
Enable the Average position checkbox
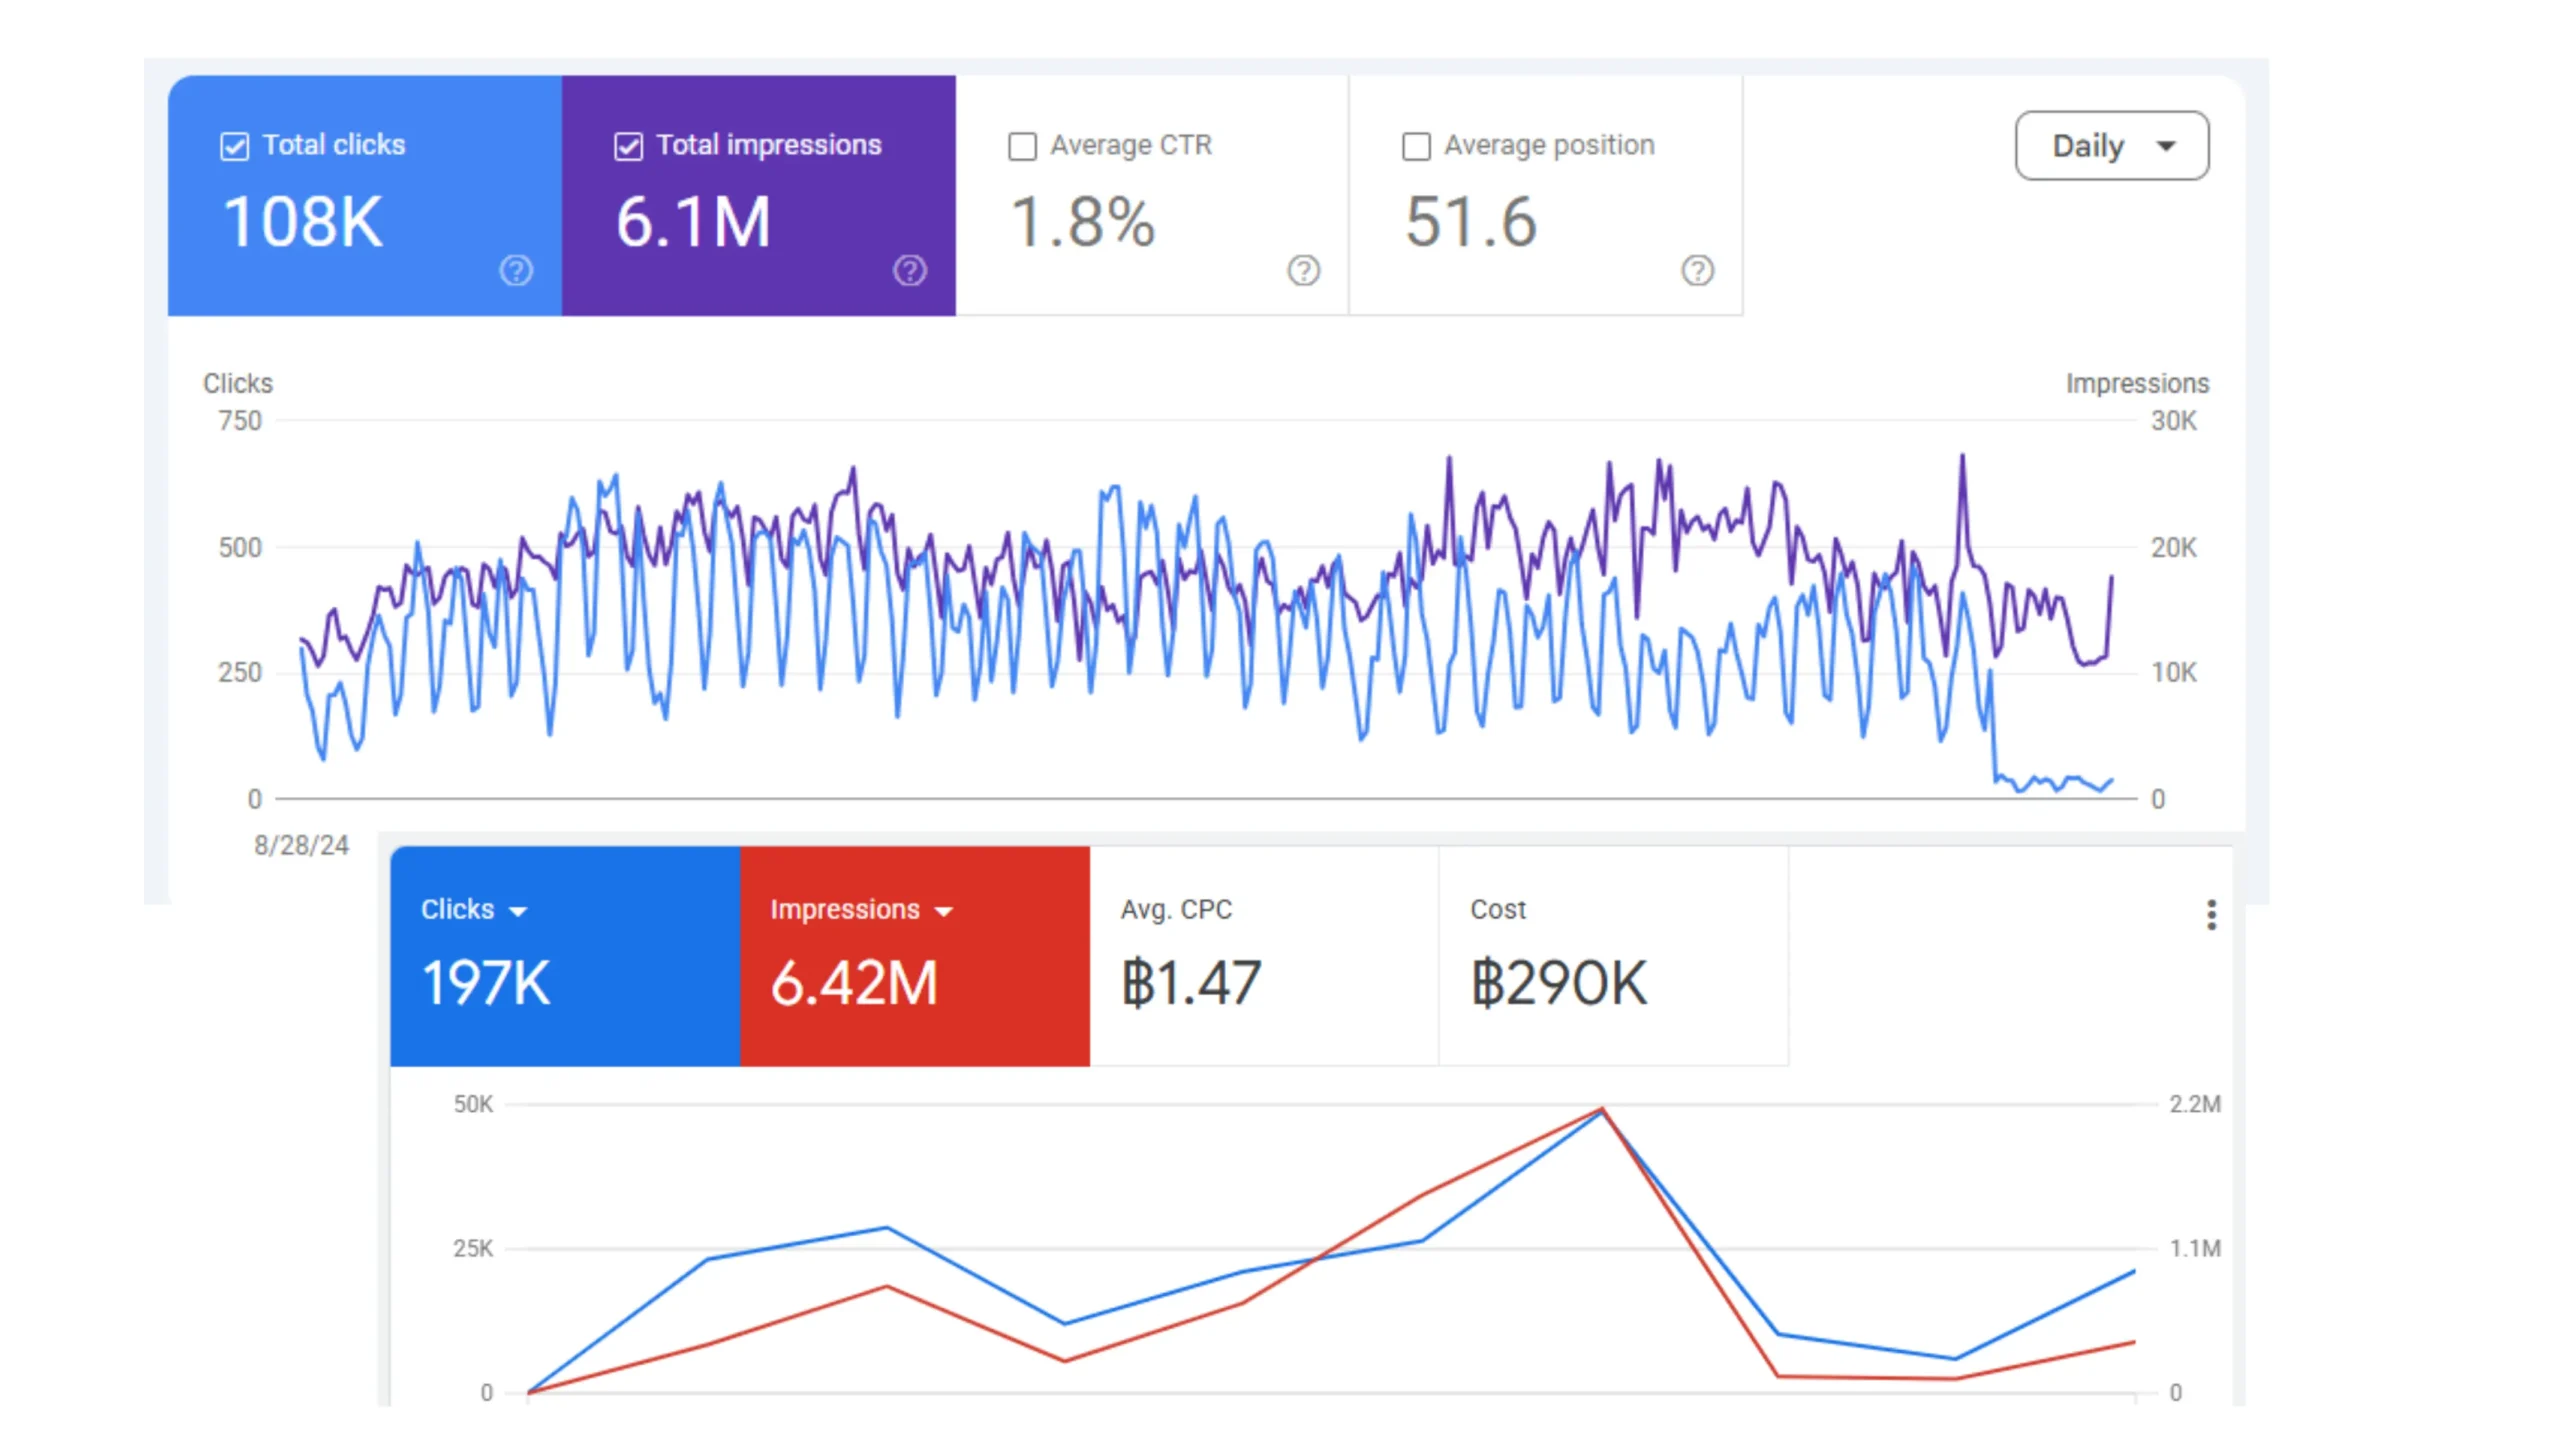(x=1417, y=146)
